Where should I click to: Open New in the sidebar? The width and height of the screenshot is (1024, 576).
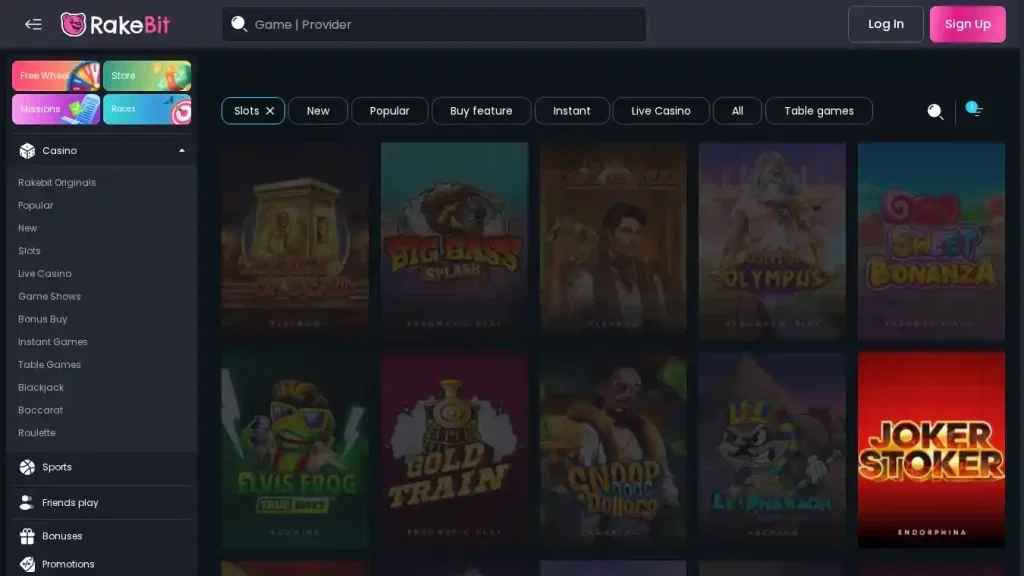tap(27, 229)
